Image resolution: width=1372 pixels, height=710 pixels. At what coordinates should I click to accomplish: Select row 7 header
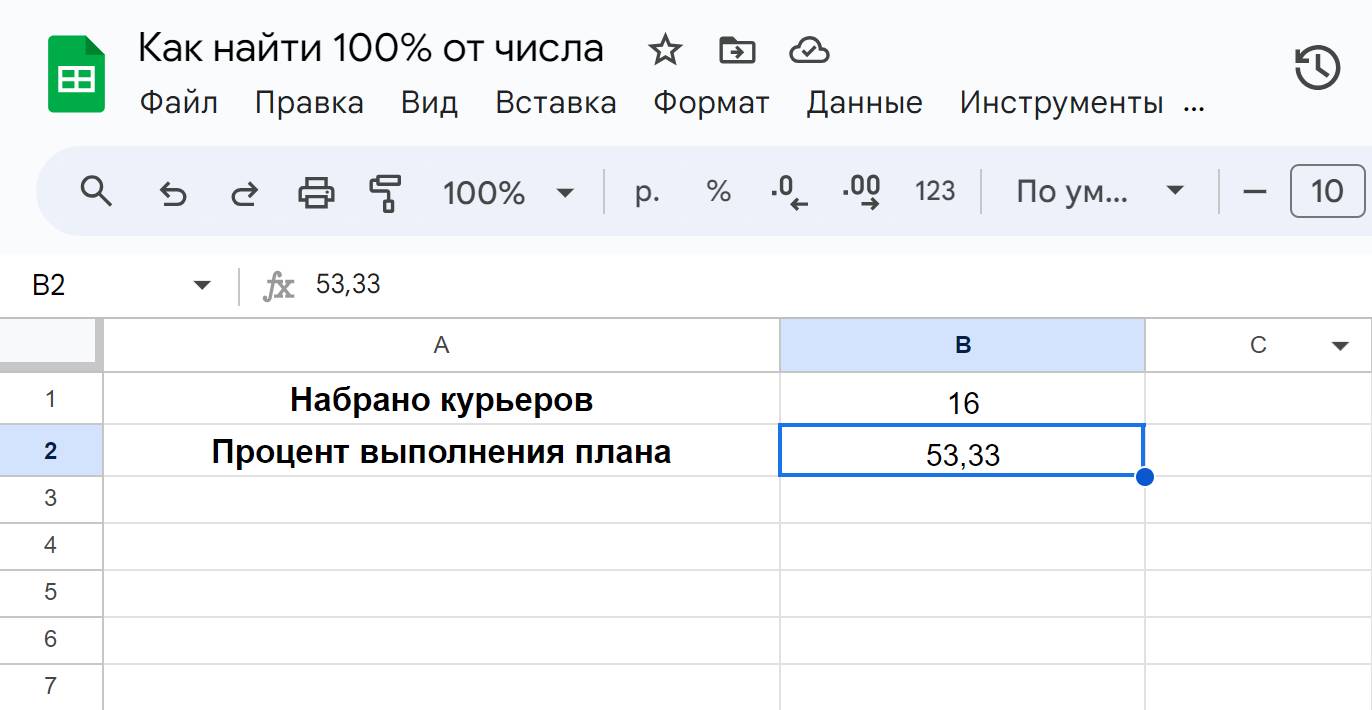click(51, 687)
